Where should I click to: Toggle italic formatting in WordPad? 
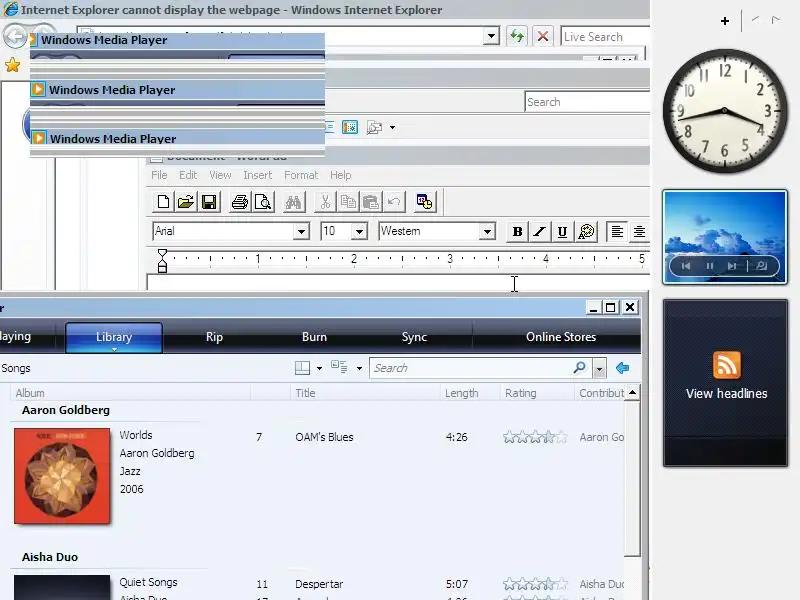pos(539,232)
